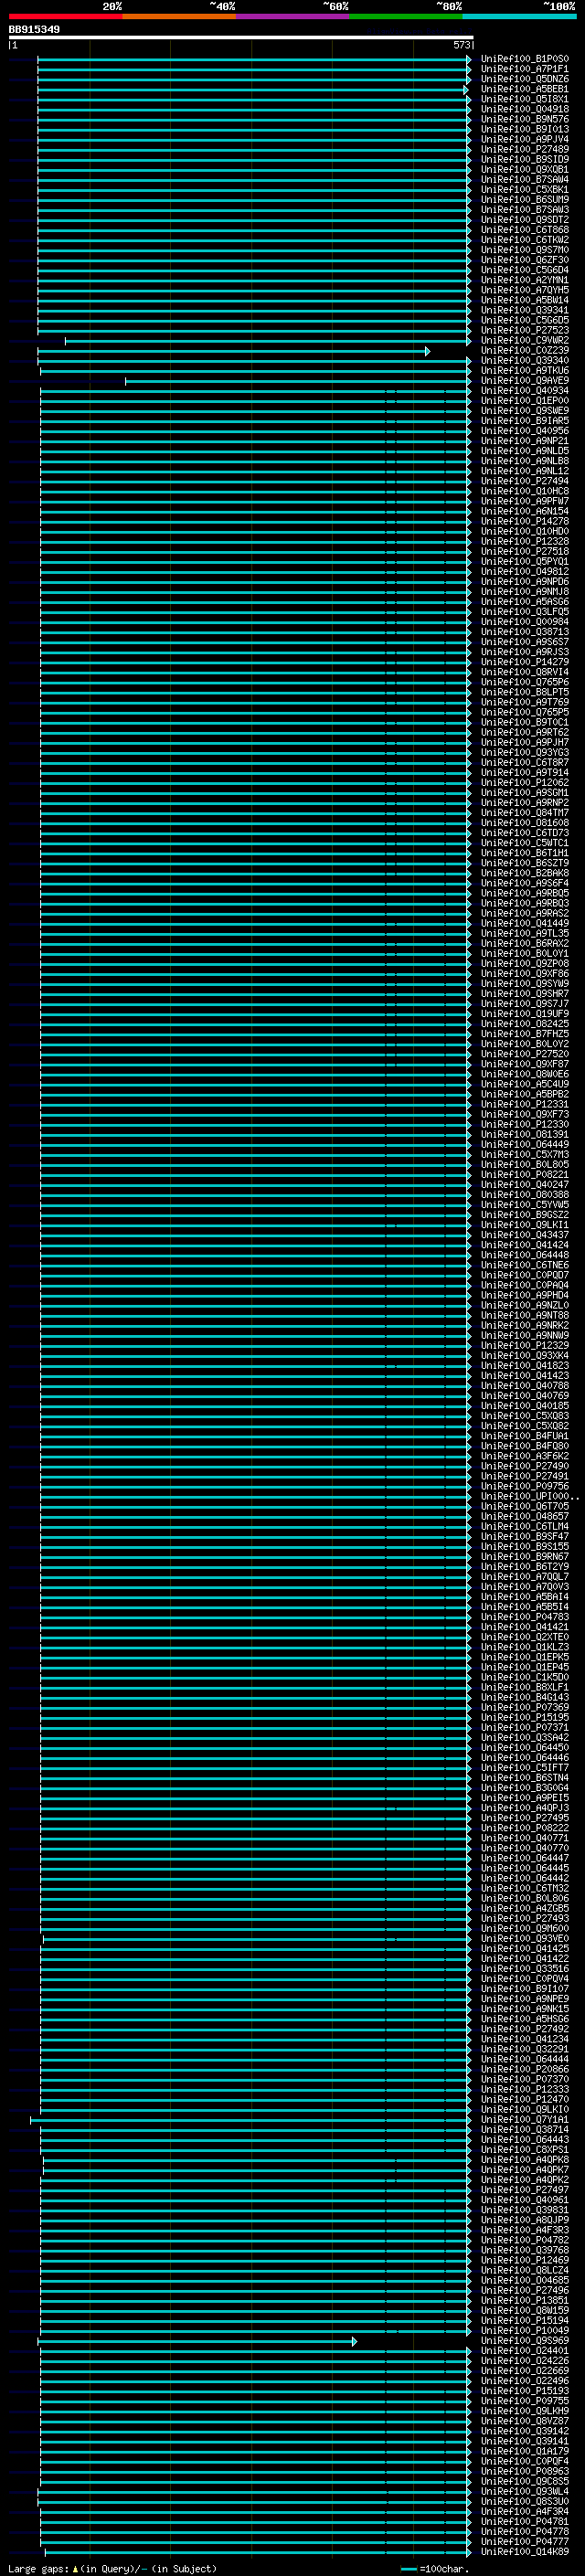Image resolution: width=585 pixels, height=2576 pixels.
Task: Click the white query sequence ruler bar
Action: click(x=241, y=37)
